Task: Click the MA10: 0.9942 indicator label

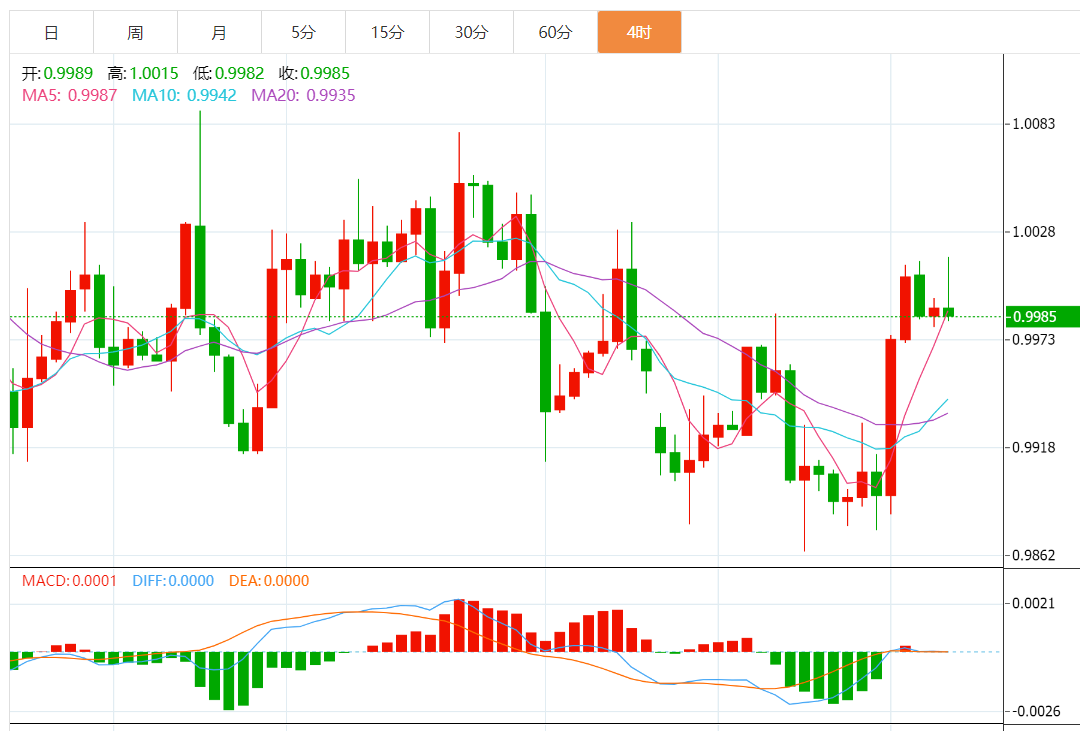Action: 185,95
